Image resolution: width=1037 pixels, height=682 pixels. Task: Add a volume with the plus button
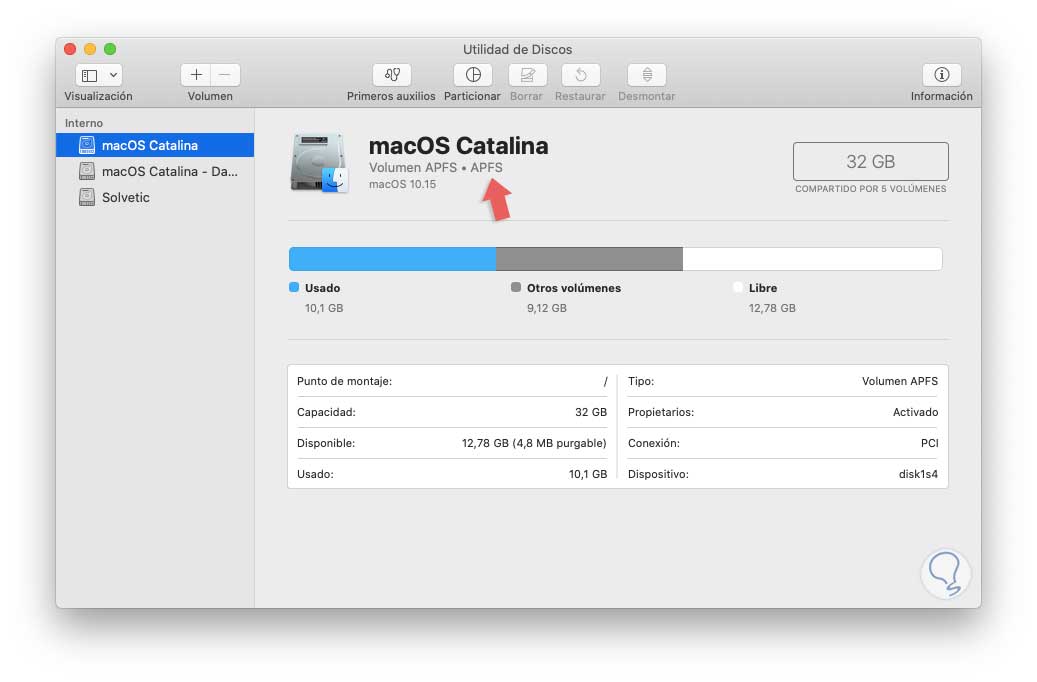(196, 75)
